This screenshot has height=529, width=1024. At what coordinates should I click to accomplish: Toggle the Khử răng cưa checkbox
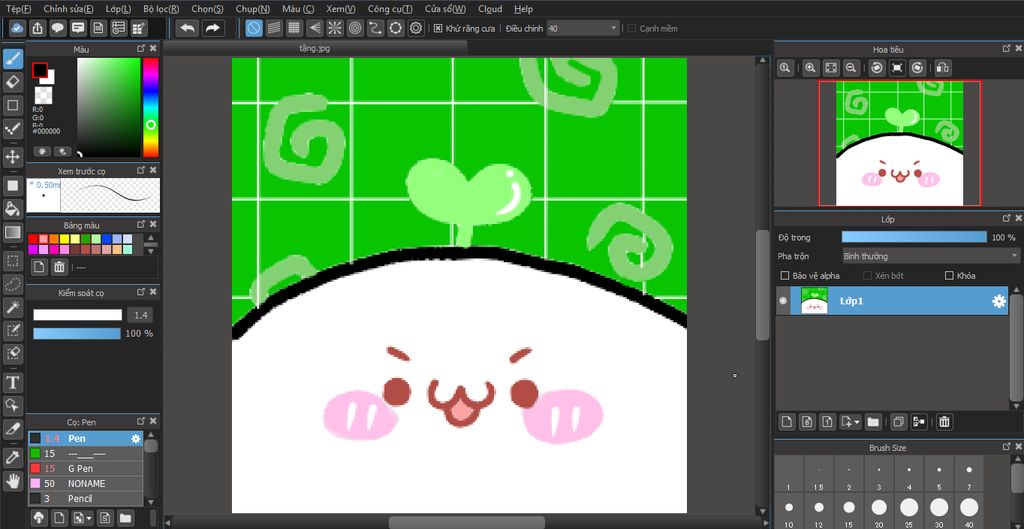pos(438,29)
